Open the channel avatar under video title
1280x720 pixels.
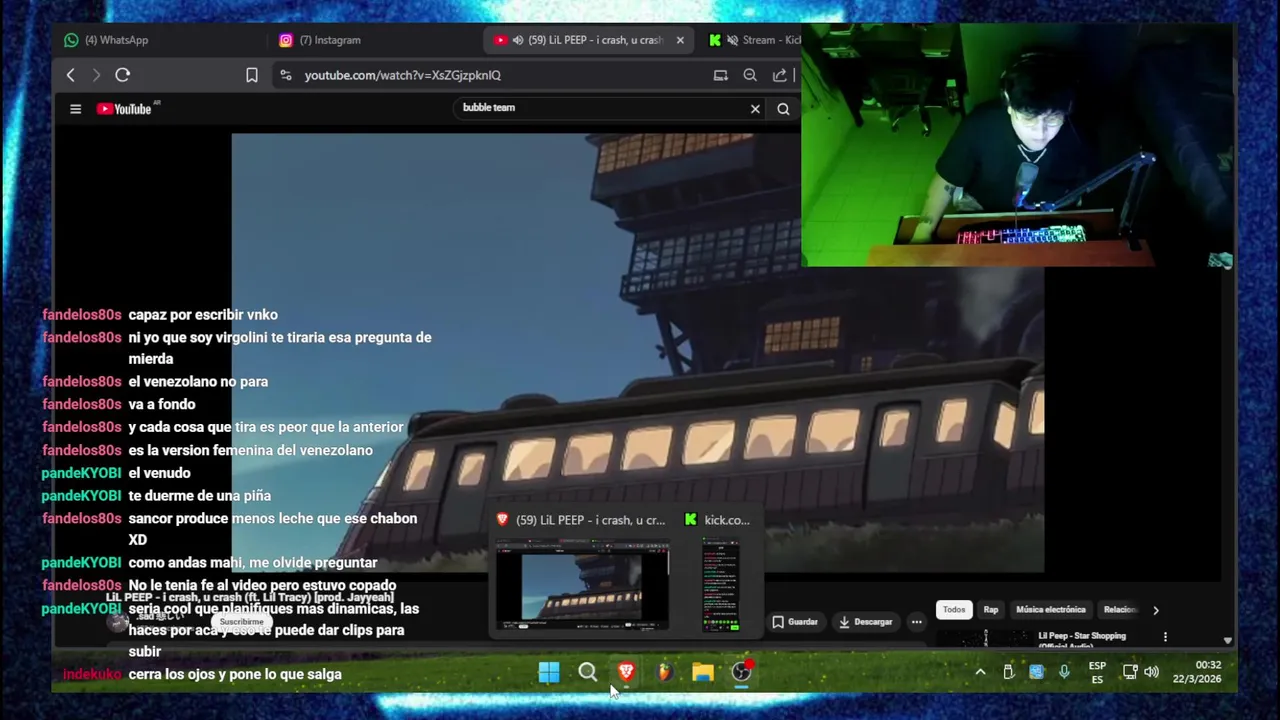(118, 622)
